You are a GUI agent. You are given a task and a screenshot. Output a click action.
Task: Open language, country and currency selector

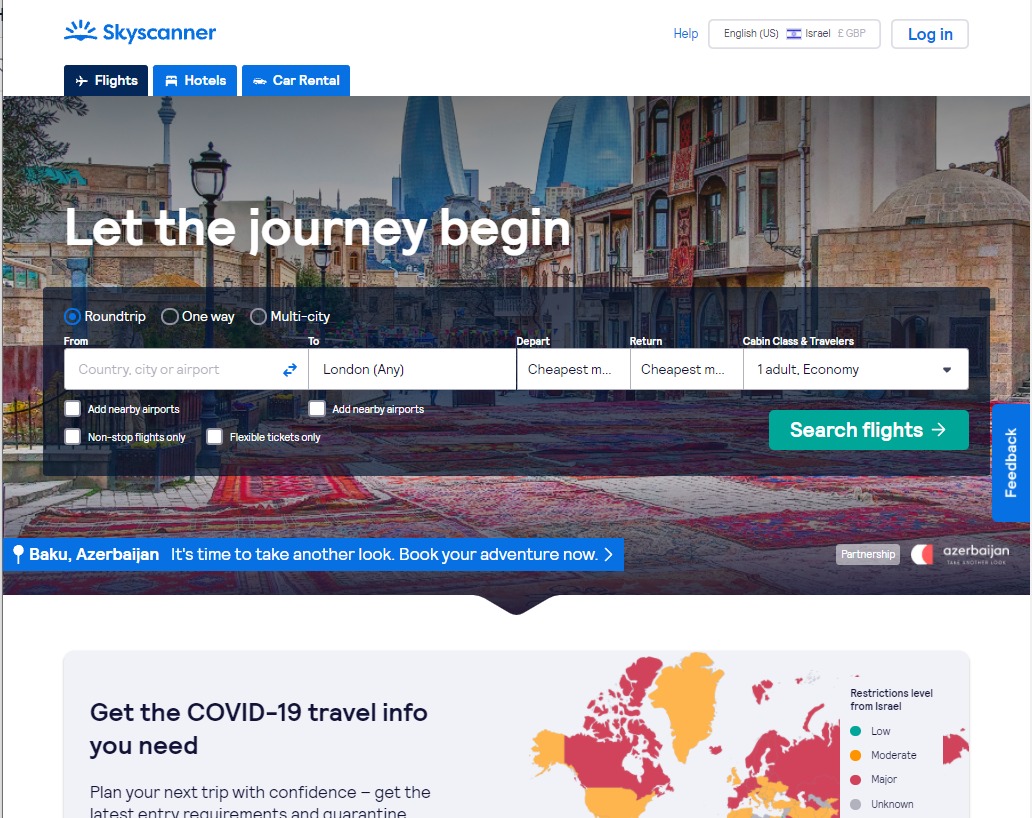(794, 34)
